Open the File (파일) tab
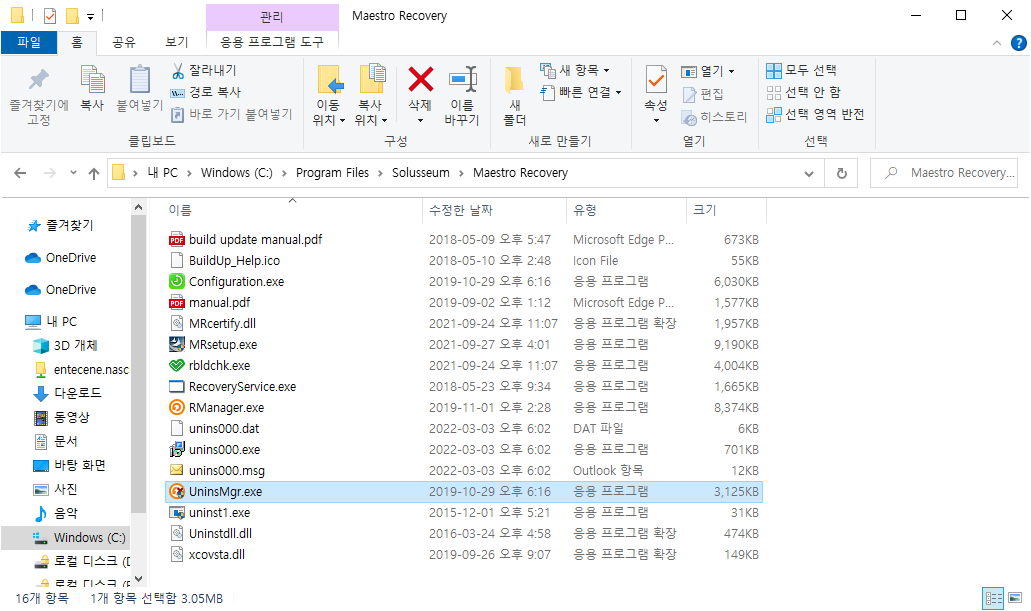 coord(29,42)
